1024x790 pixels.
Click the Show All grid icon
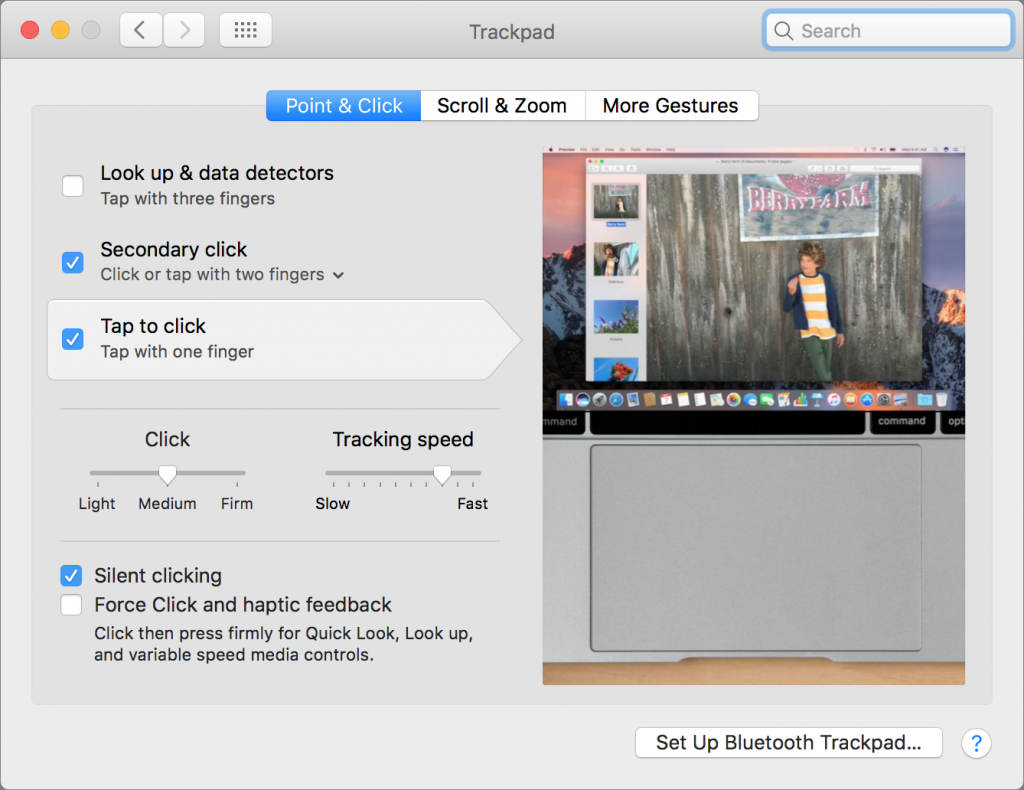(245, 29)
